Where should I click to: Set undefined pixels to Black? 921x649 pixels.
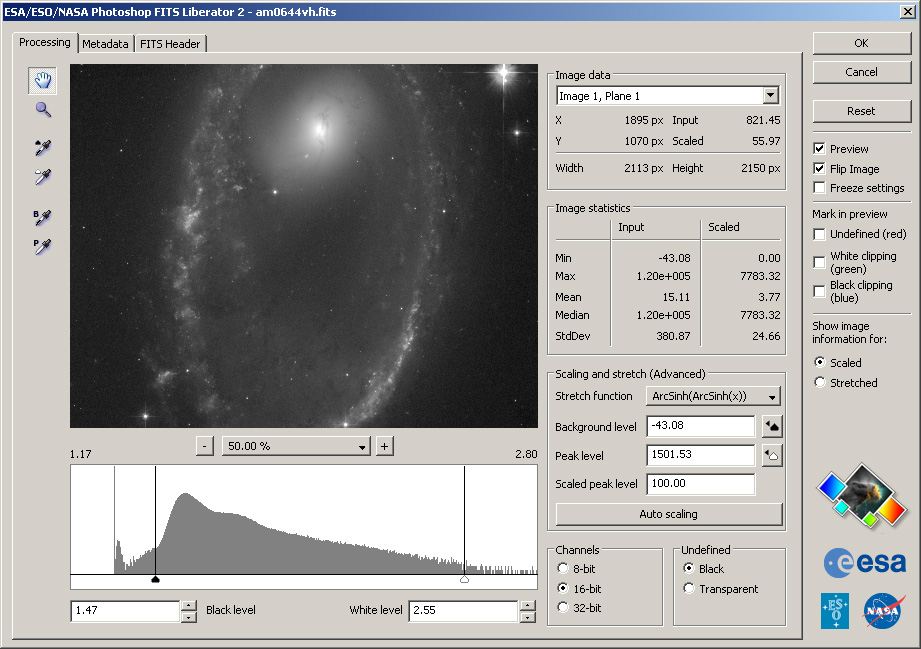coord(689,569)
